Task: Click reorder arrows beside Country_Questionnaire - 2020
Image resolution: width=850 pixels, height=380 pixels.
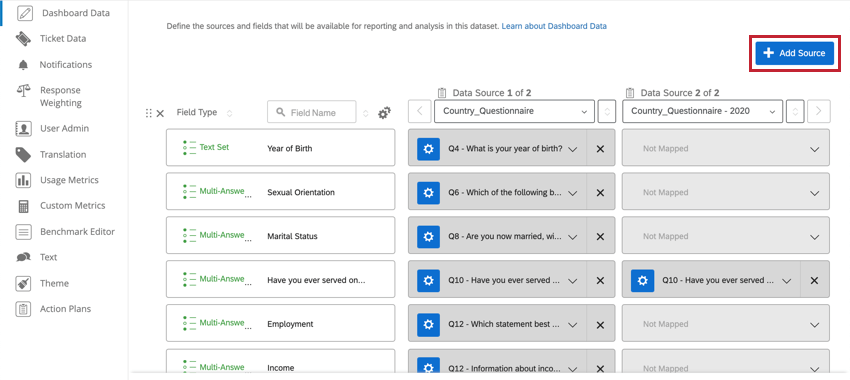Action: (795, 112)
